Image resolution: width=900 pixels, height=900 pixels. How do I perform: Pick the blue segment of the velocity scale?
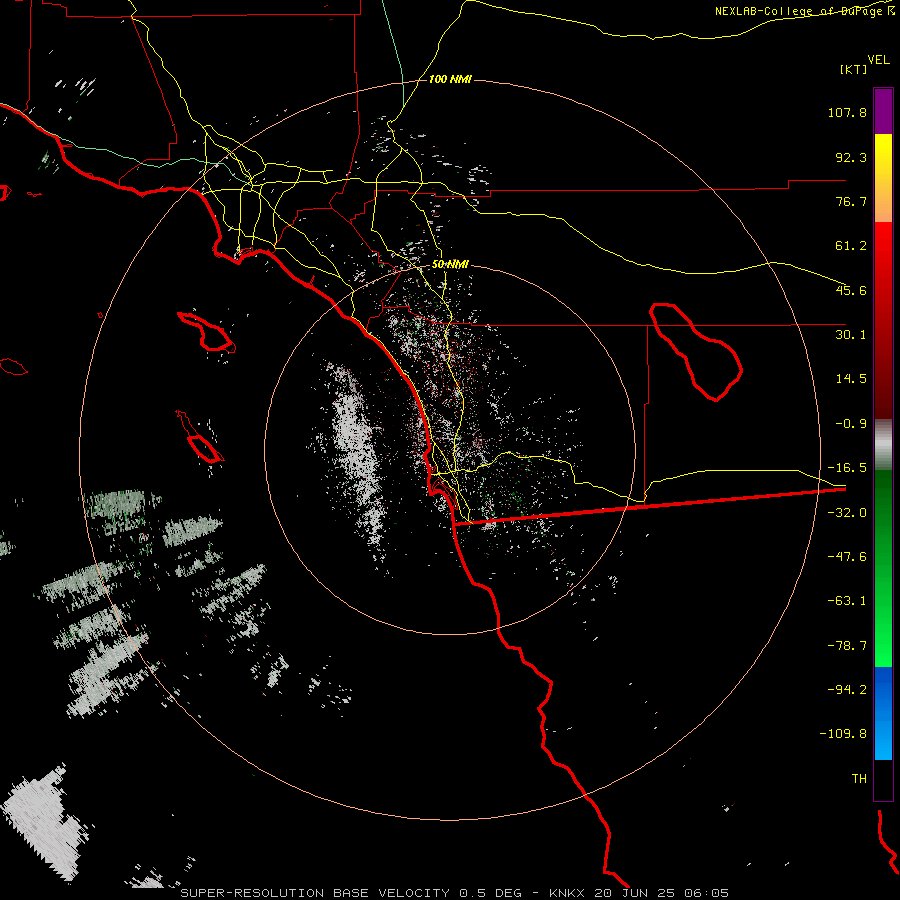point(883,713)
